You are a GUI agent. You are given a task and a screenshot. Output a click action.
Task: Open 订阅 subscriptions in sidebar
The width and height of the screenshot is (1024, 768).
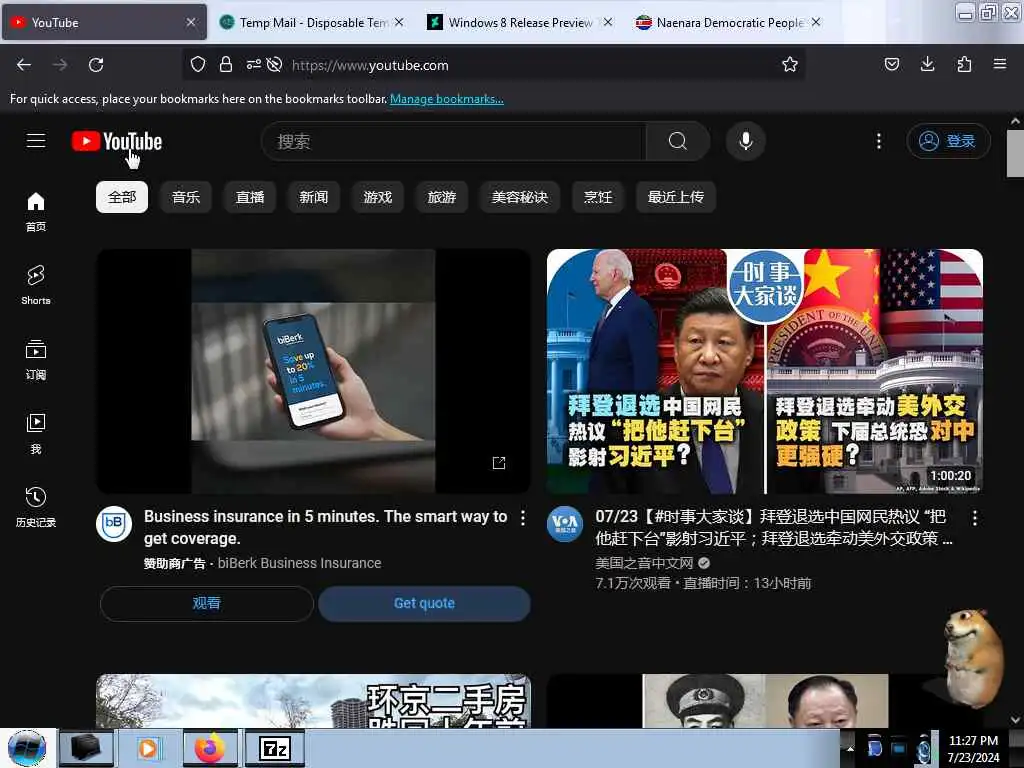point(36,360)
